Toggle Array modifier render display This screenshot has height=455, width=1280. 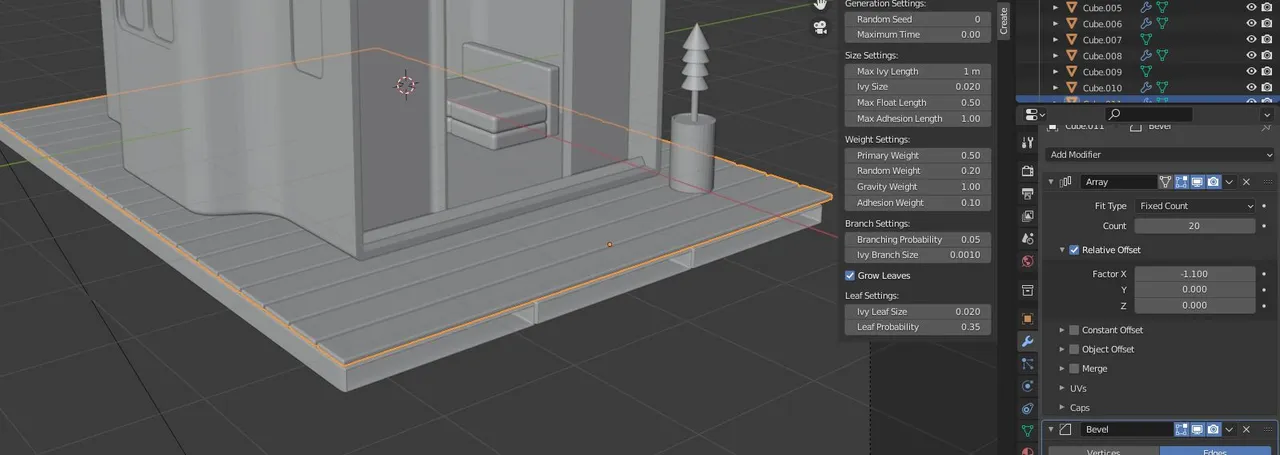point(1213,182)
